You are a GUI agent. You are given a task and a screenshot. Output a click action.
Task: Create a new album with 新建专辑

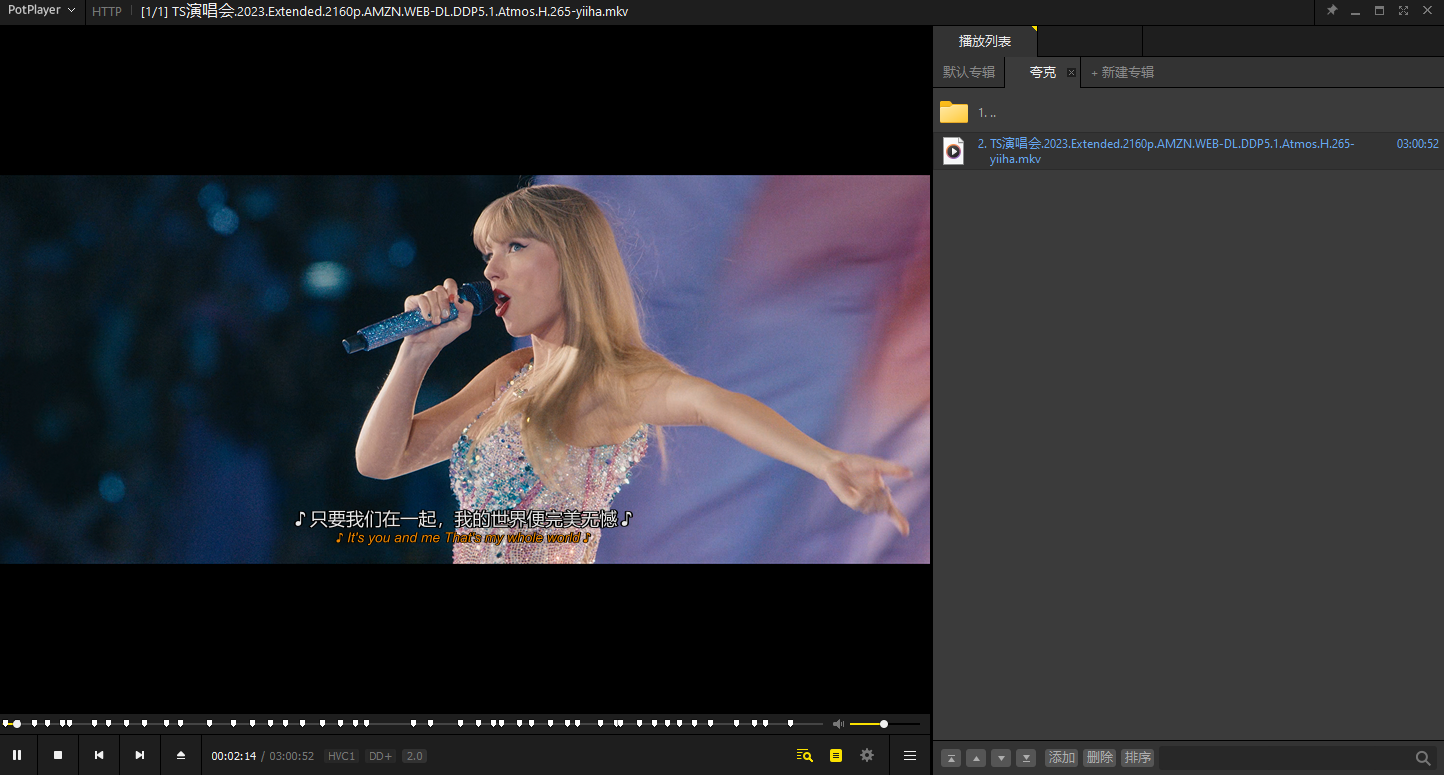tap(1122, 72)
